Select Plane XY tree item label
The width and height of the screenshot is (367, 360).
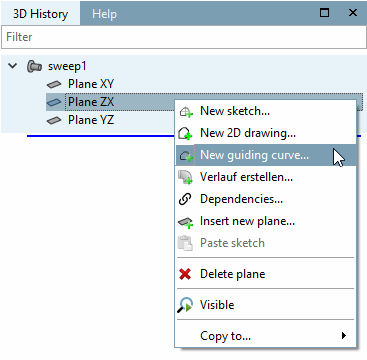click(x=91, y=84)
